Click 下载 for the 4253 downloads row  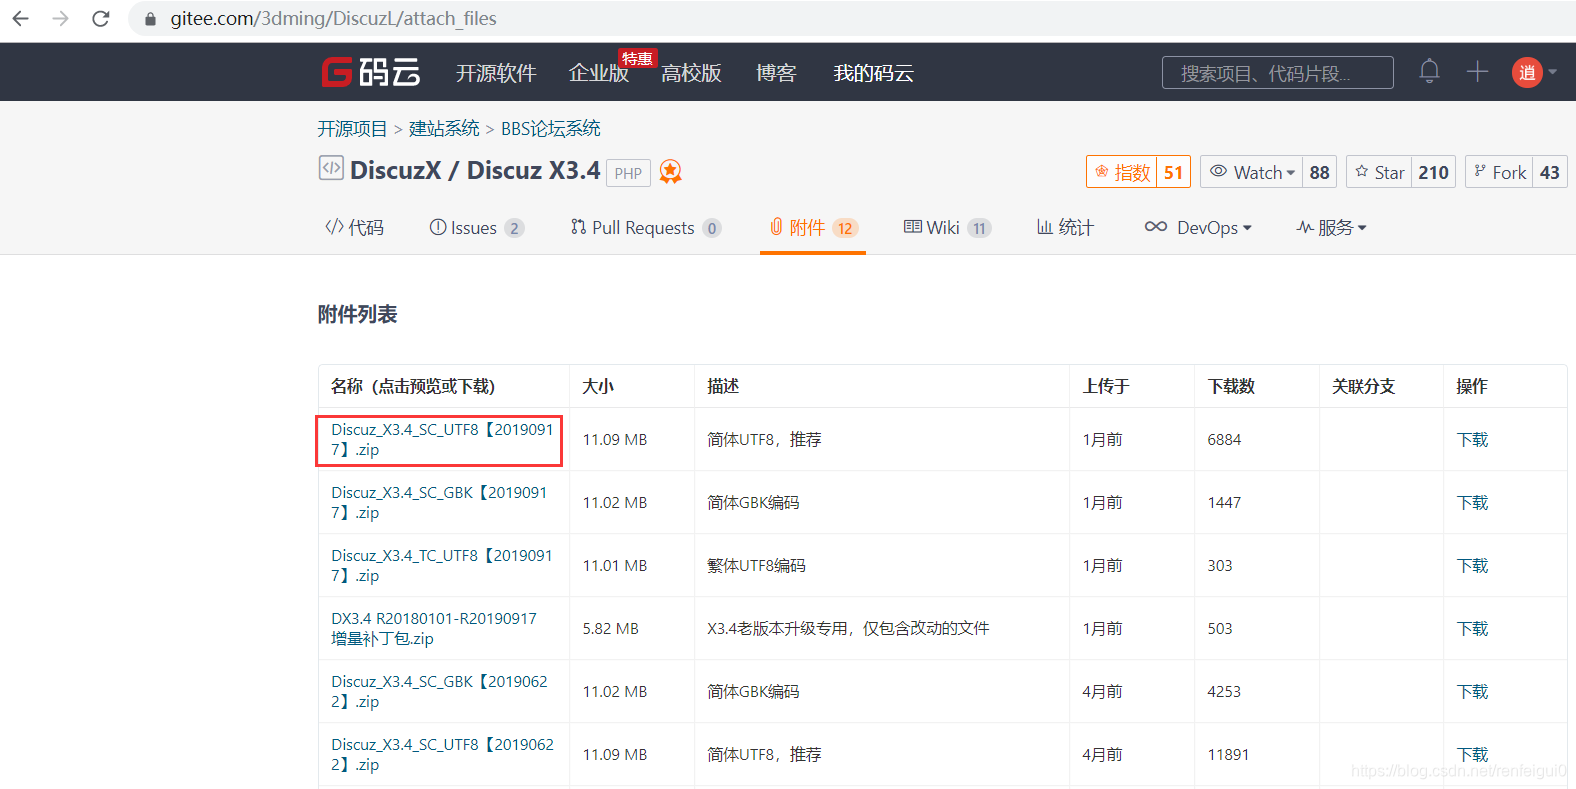[x=1472, y=692]
